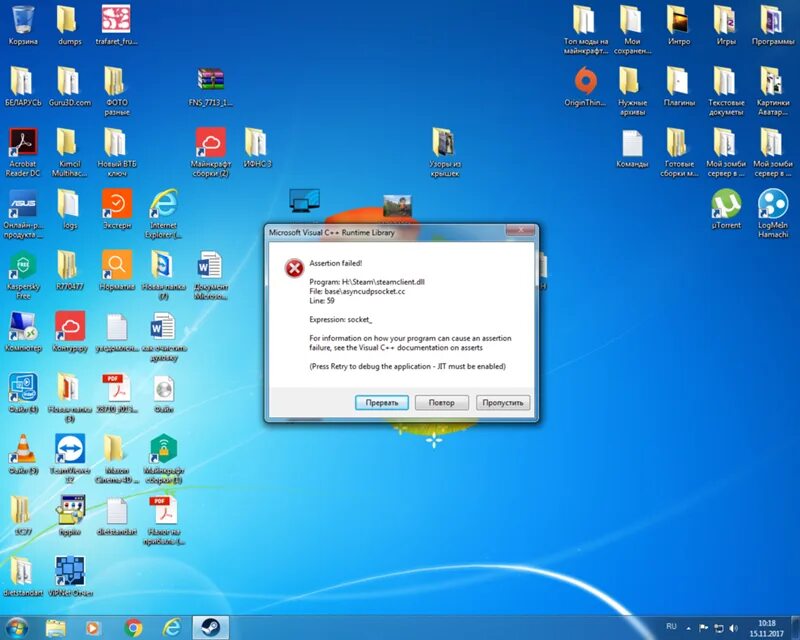This screenshot has width=800, height=640.
Task: Select the ИФНС 3 folder
Action: (257, 148)
